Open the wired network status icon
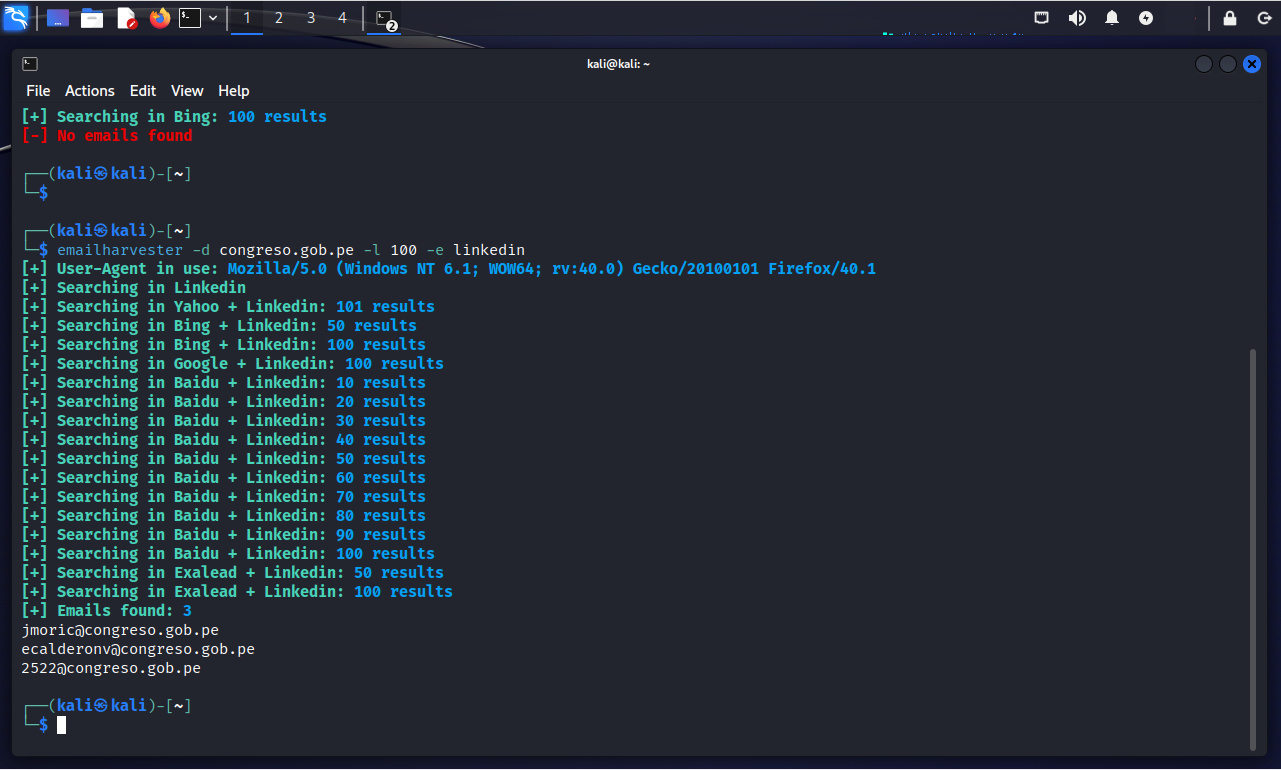This screenshot has width=1281, height=770. (x=1042, y=18)
